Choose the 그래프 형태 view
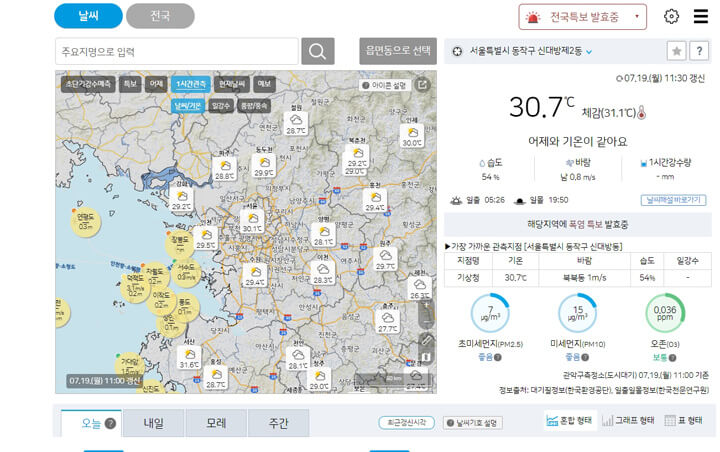The height and width of the screenshot is (452, 720). click(629, 421)
